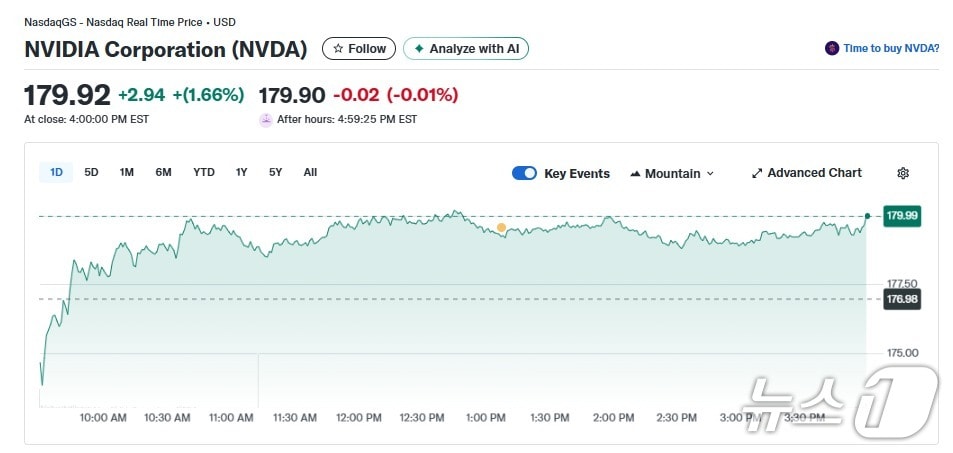Select the 1M range tab
Image resolution: width=953 pixels, height=453 pixels.
(x=127, y=172)
